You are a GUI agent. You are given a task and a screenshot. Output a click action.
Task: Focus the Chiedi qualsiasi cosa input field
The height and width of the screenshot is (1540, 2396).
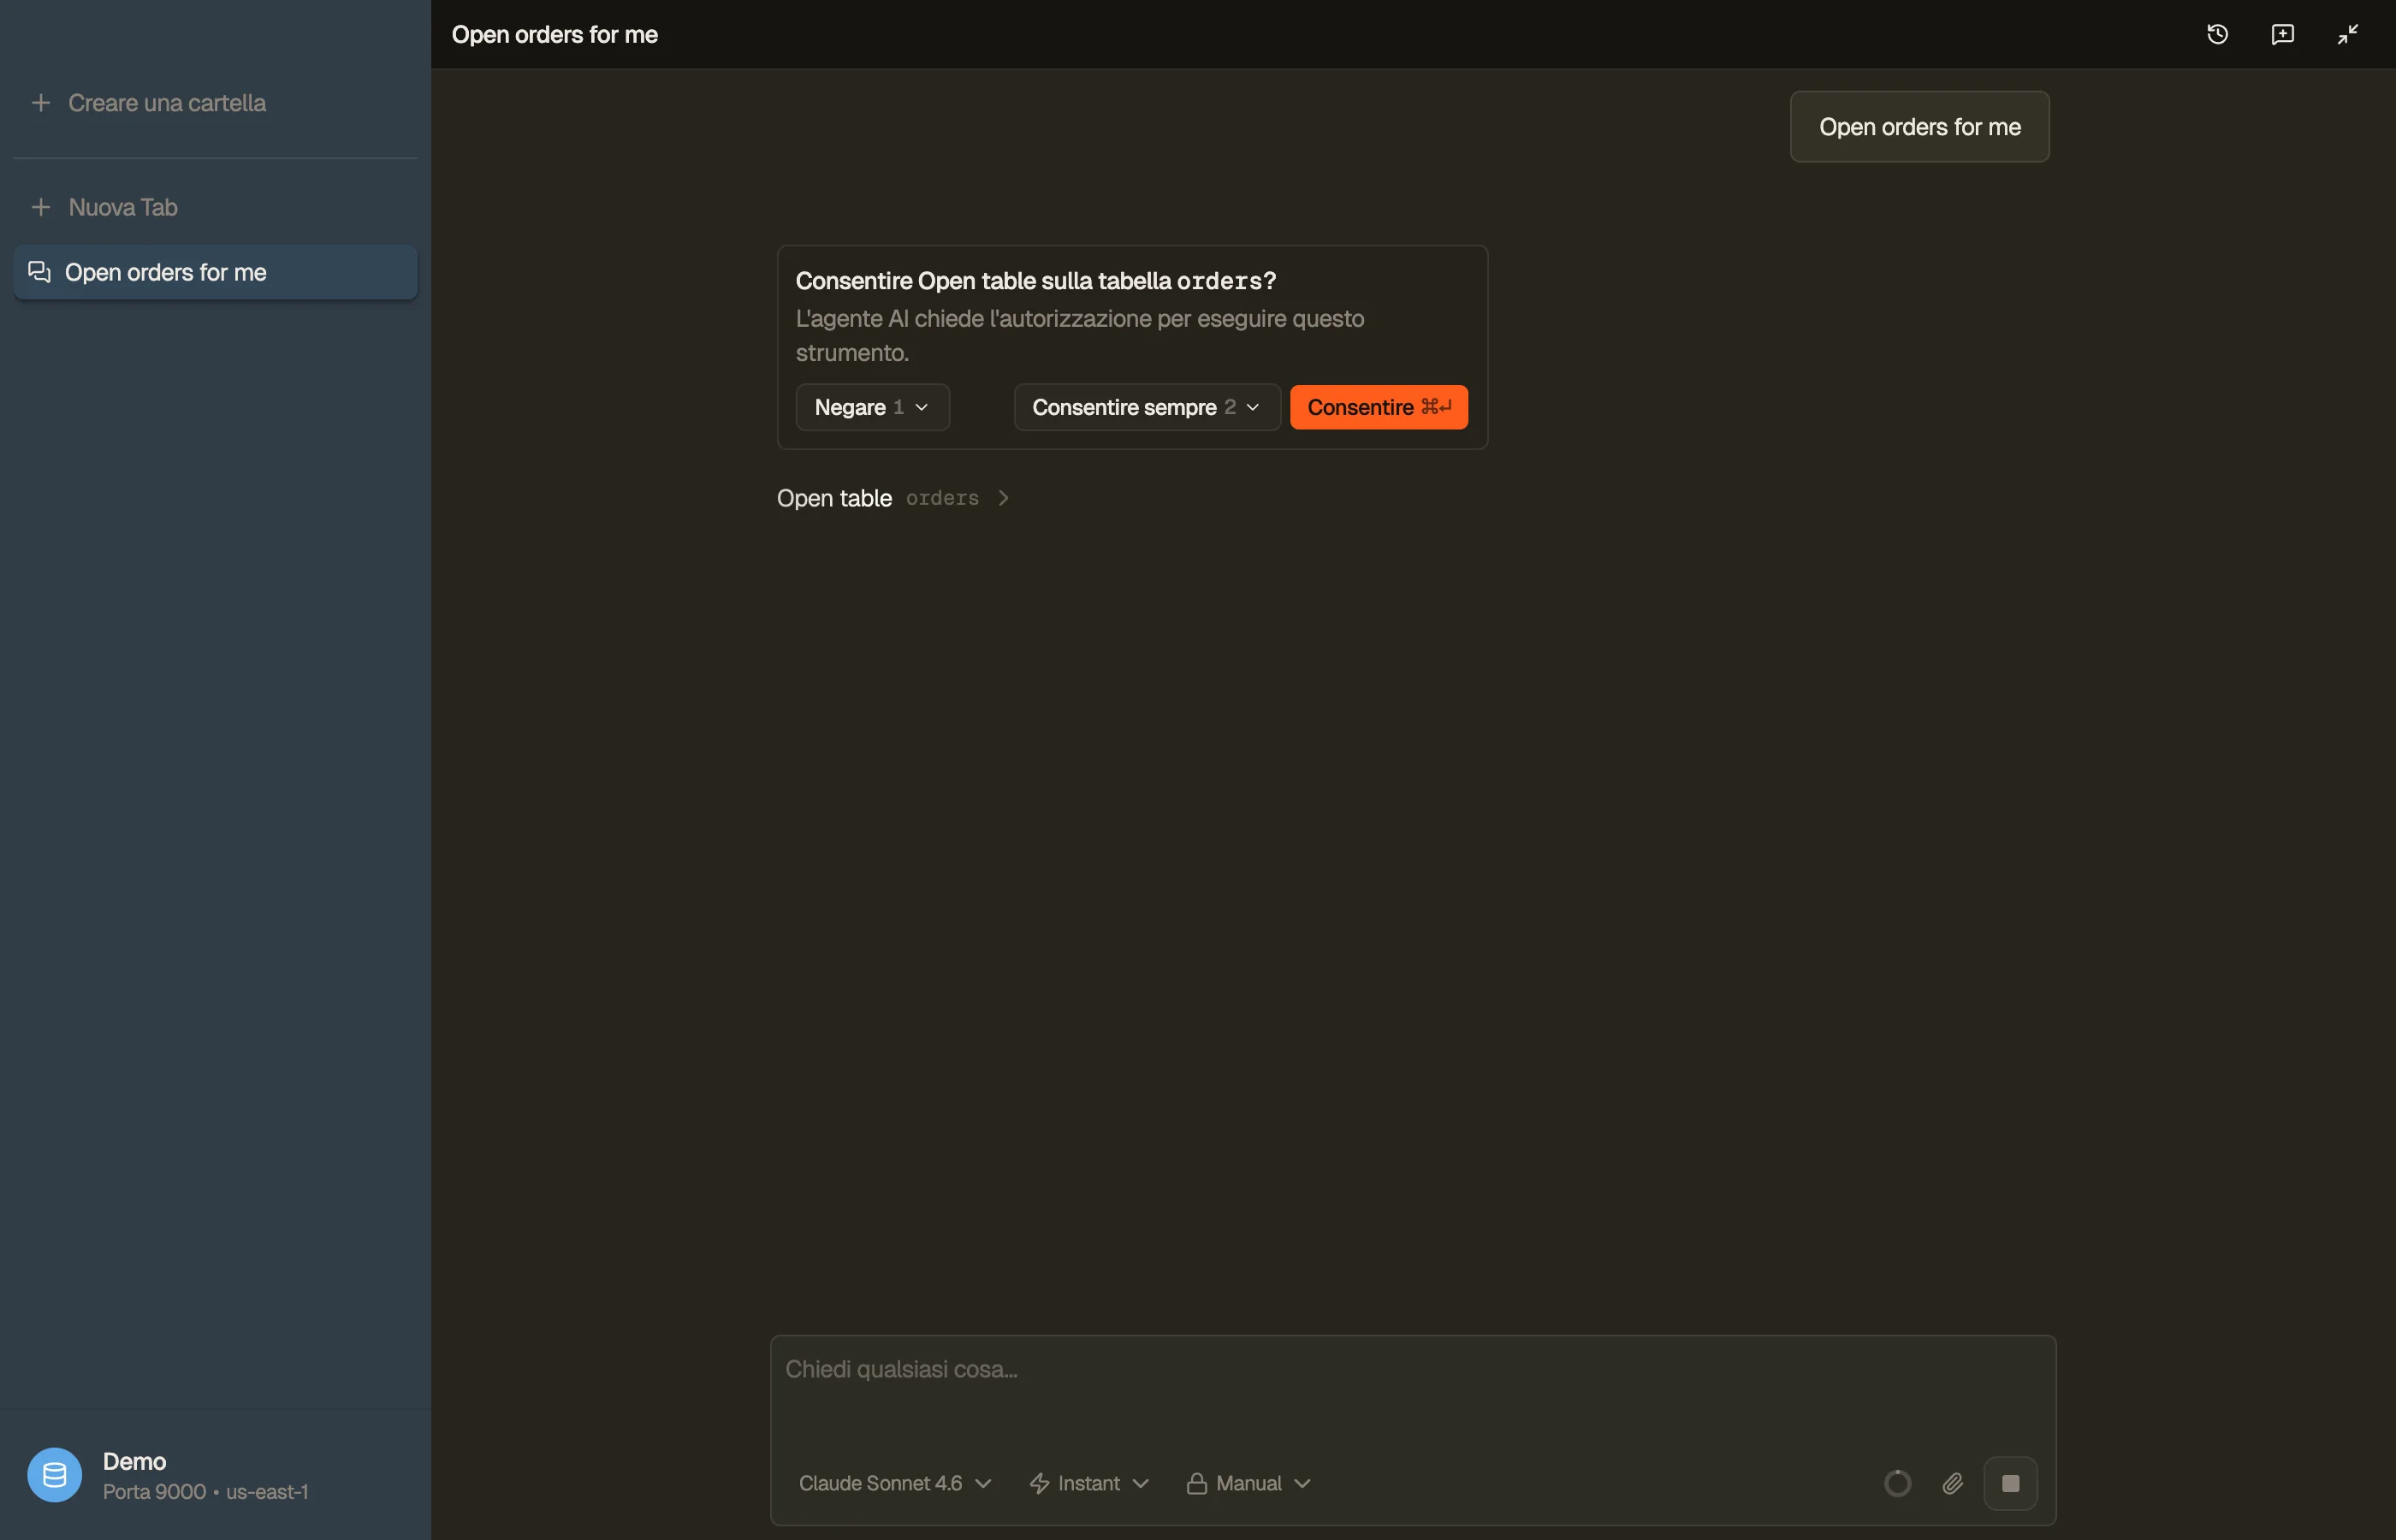pyautogui.click(x=1412, y=1392)
